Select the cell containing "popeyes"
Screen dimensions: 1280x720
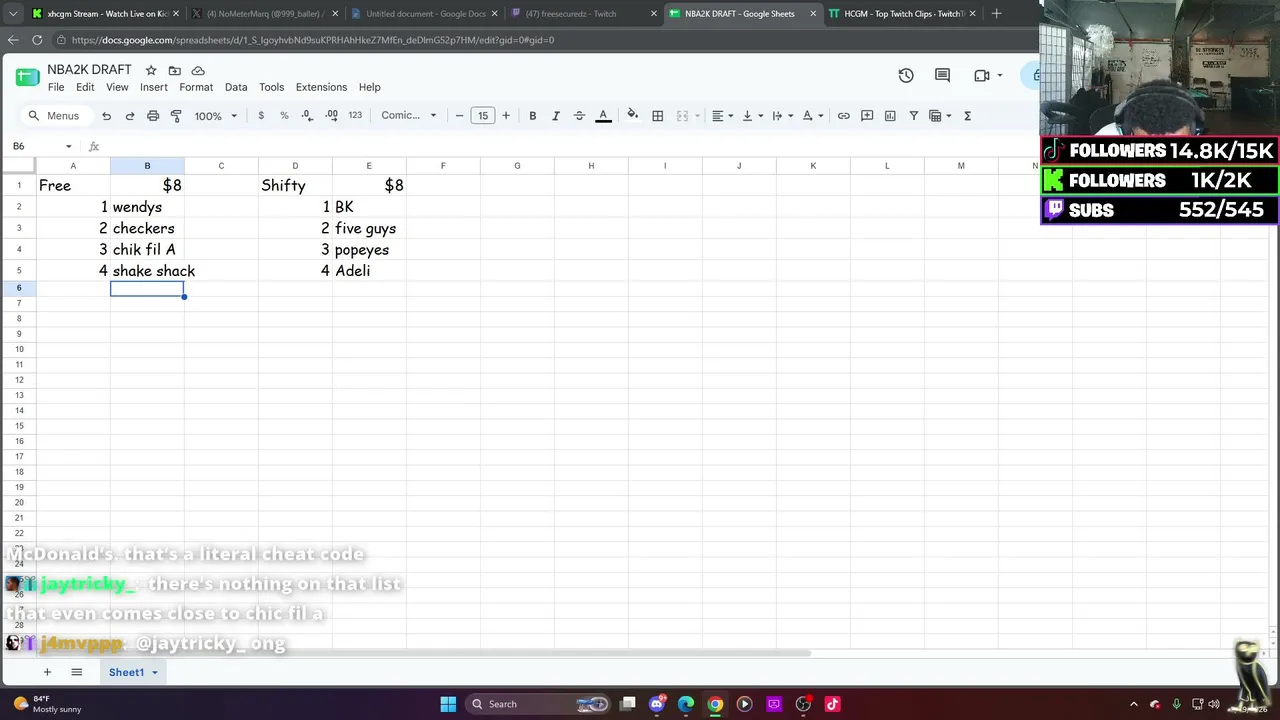click(x=369, y=250)
